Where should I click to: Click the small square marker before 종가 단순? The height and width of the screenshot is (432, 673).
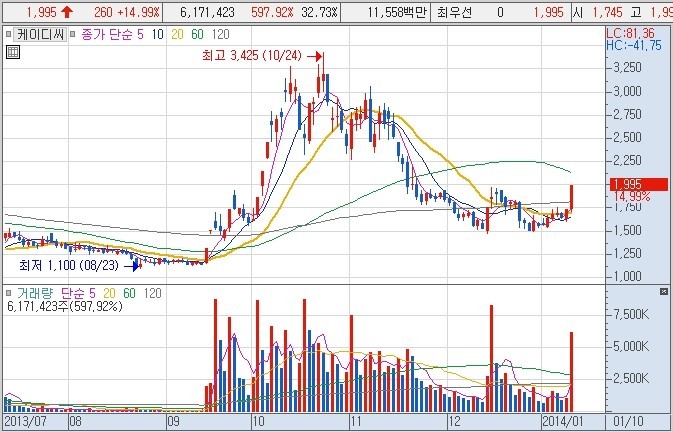pyautogui.click(x=73, y=34)
